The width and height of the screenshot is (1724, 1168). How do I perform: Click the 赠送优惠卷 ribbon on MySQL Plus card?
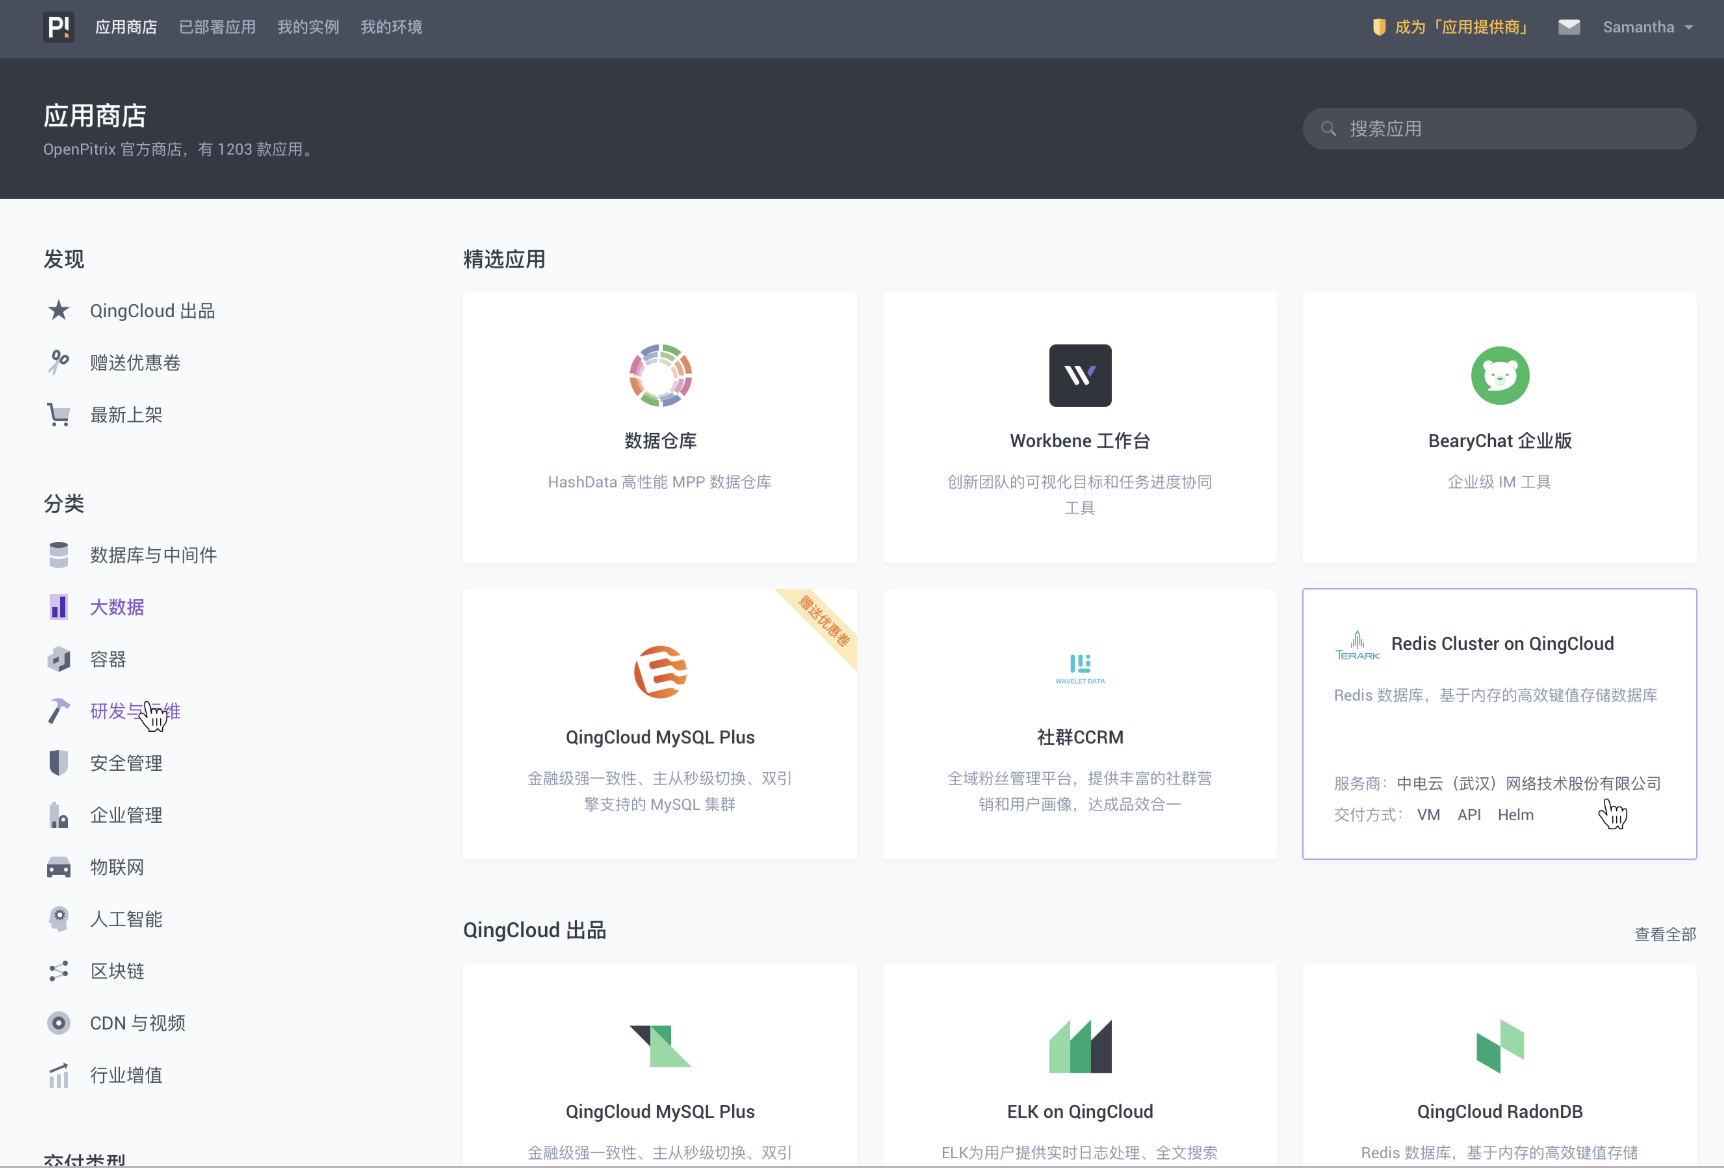(x=823, y=621)
